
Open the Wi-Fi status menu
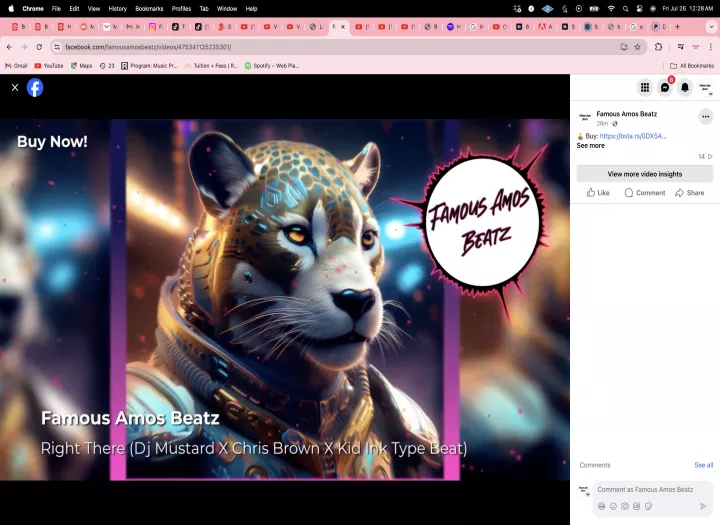[611, 9]
